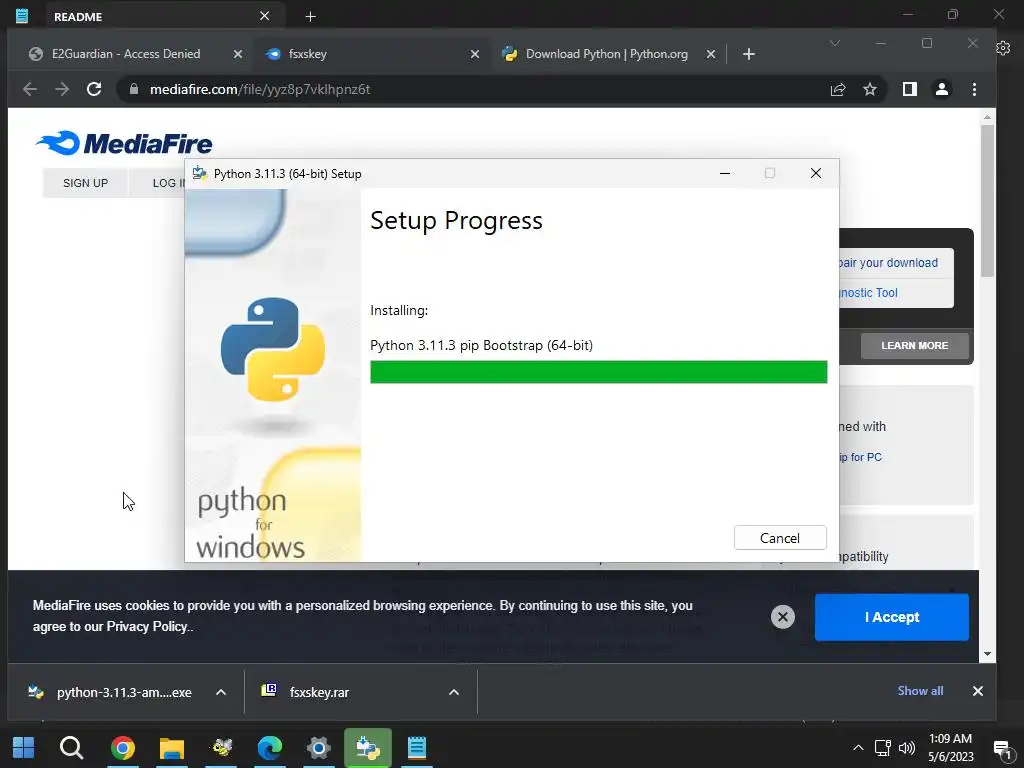Show hidden system tray icons
Viewport: 1024px width, 768px height.
858,748
